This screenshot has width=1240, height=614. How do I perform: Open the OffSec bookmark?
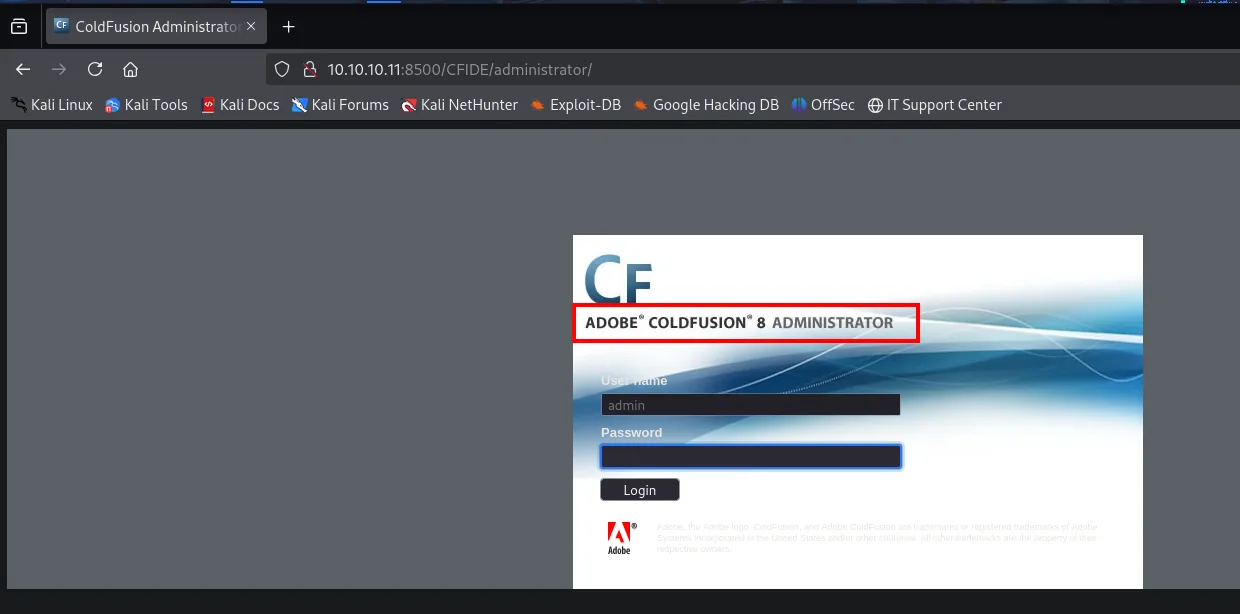pyautogui.click(x=823, y=104)
